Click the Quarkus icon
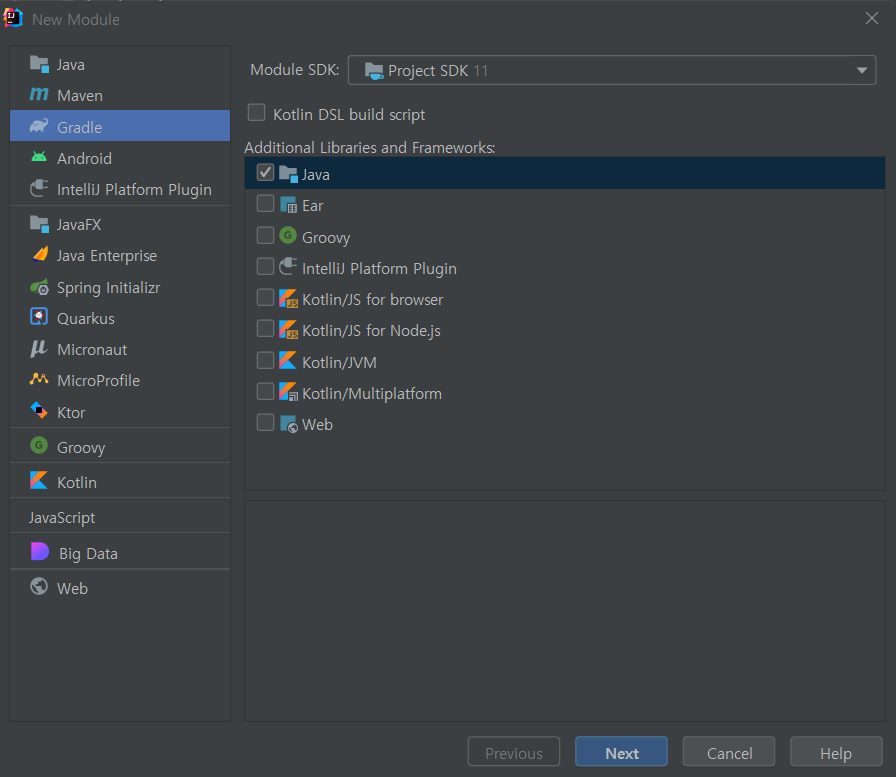This screenshot has height=777, width=896. 39,317
